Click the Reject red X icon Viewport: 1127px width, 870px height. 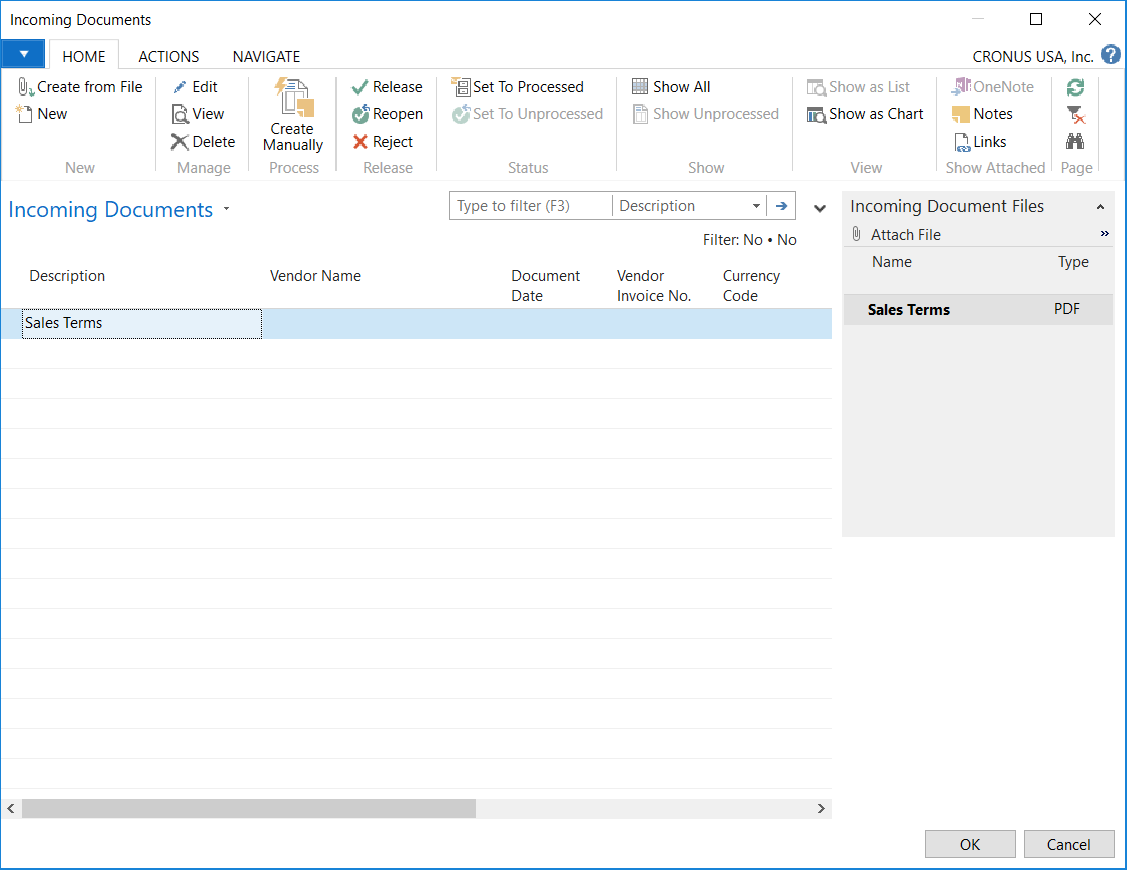pyautogui.click(x=361, y=142)
